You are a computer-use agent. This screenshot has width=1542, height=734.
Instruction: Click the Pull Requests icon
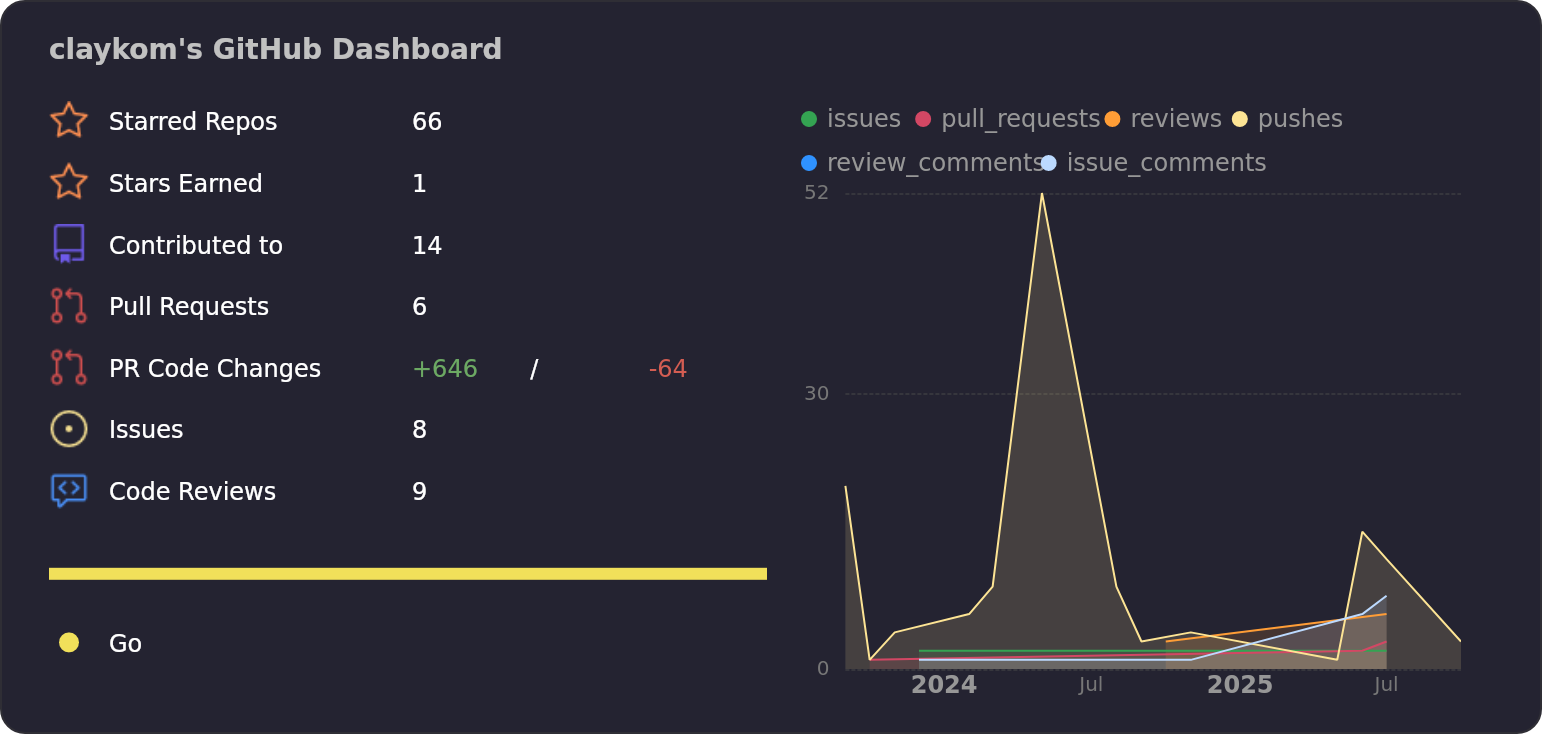pyautogui.click(x=69, y=306)
